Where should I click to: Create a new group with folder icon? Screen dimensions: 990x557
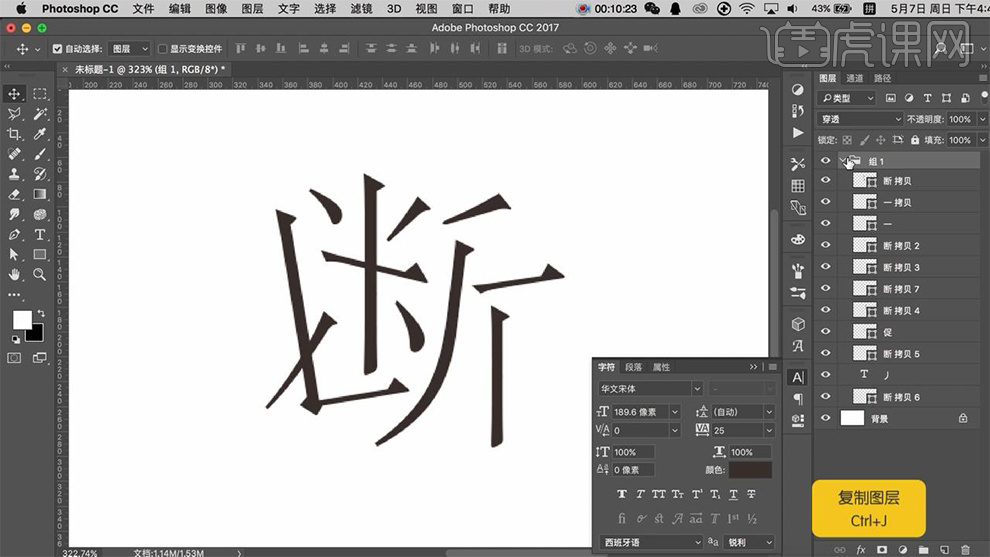923,550
